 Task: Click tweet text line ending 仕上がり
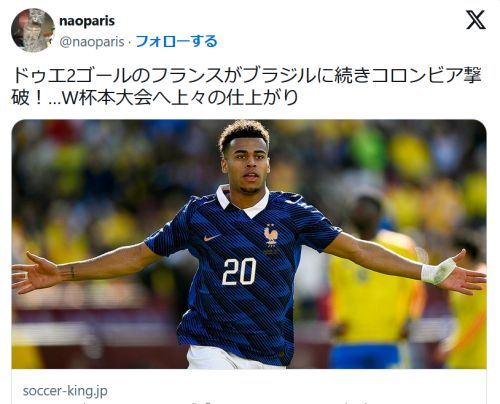pyautogui.click(x=155, y=98)
